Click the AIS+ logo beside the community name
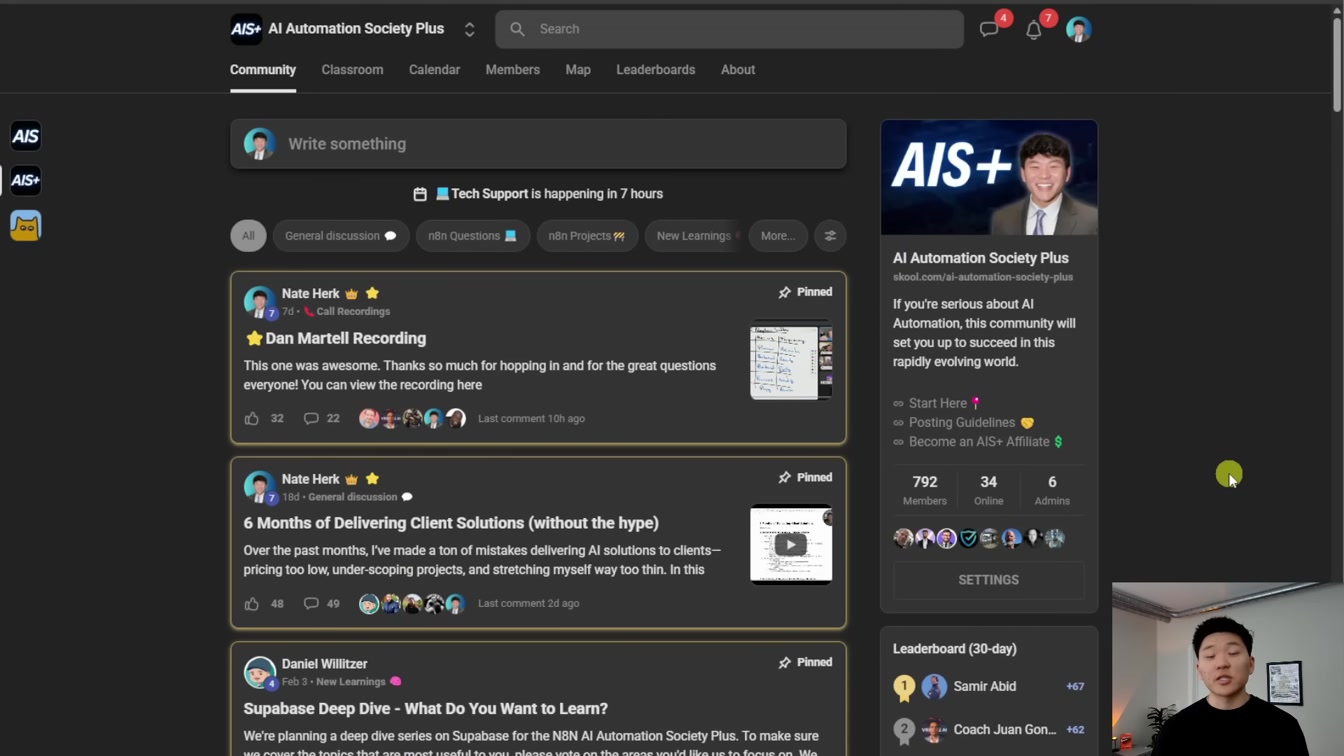 (246, 29)
